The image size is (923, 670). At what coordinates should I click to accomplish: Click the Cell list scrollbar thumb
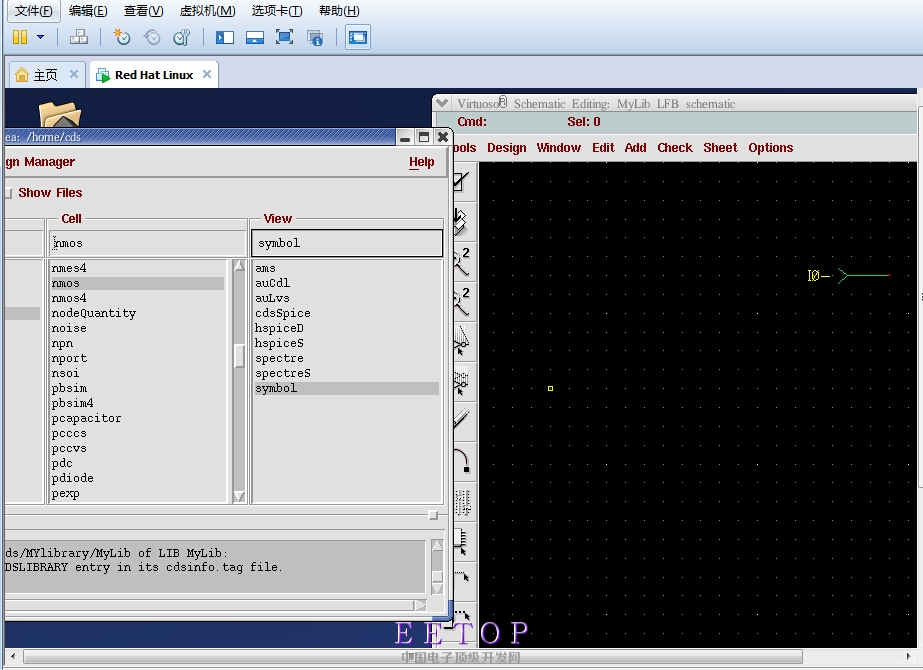click(239, 355)
